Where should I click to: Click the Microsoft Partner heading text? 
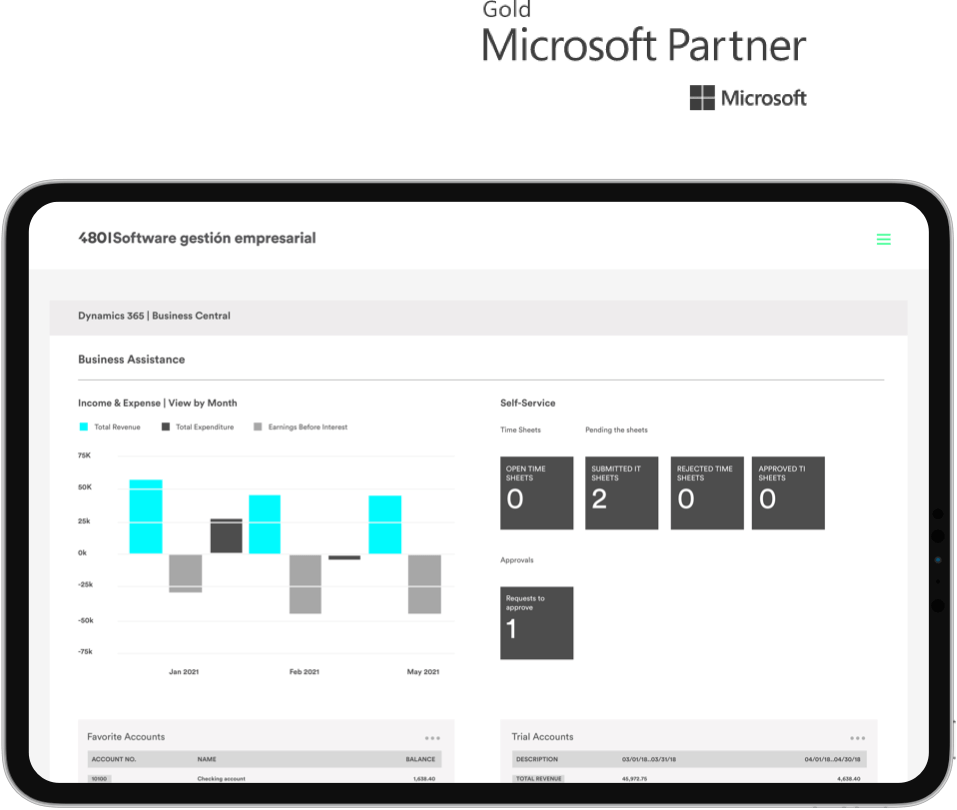tap(643, 45)
